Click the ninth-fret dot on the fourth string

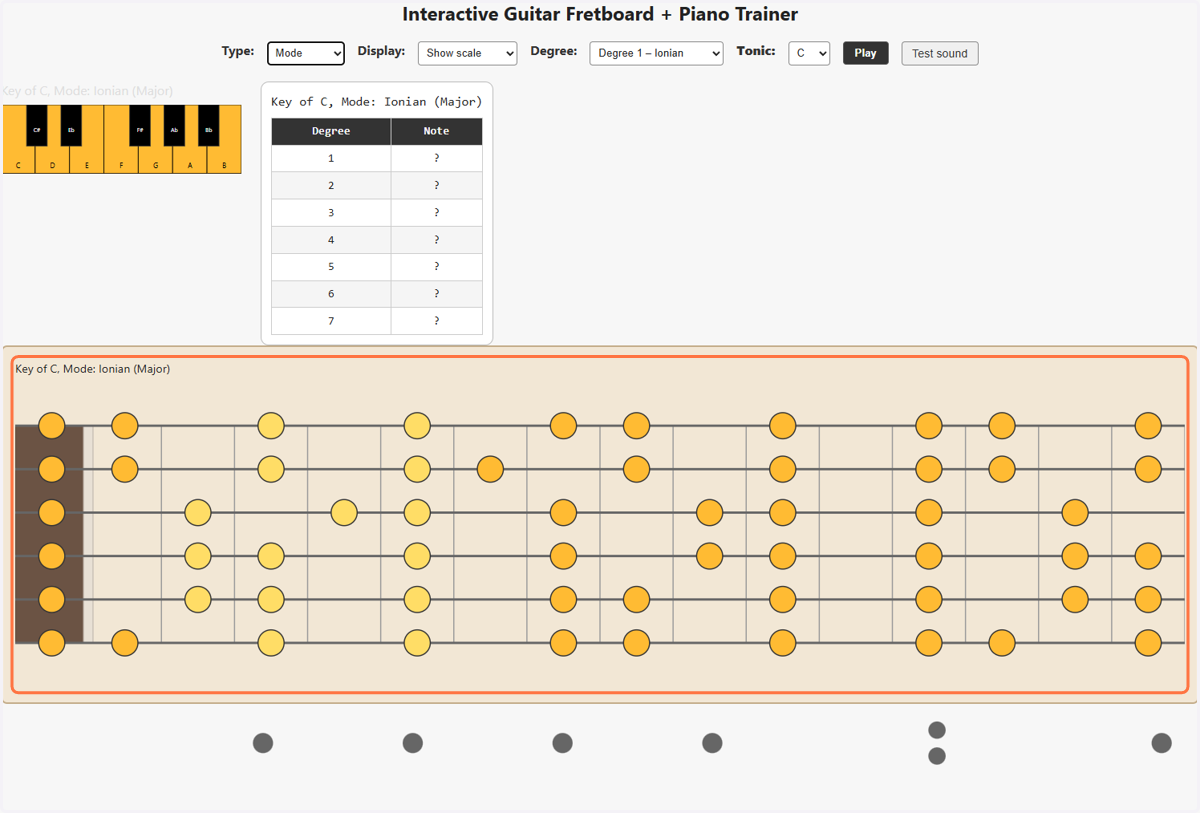point(709,555)
